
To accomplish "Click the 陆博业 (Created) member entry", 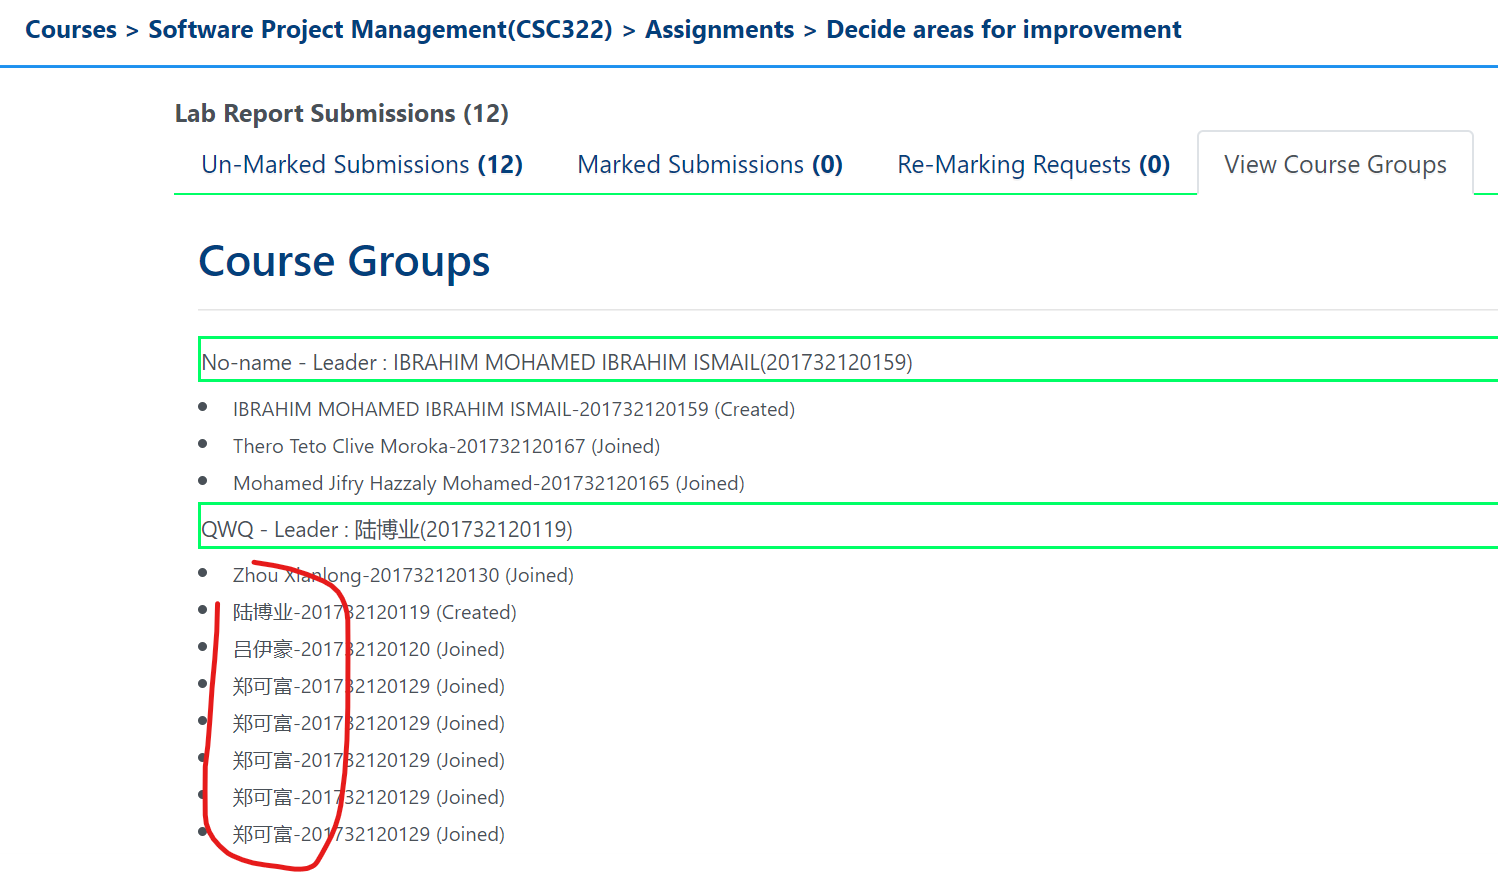I will click(x=374, y=612).
